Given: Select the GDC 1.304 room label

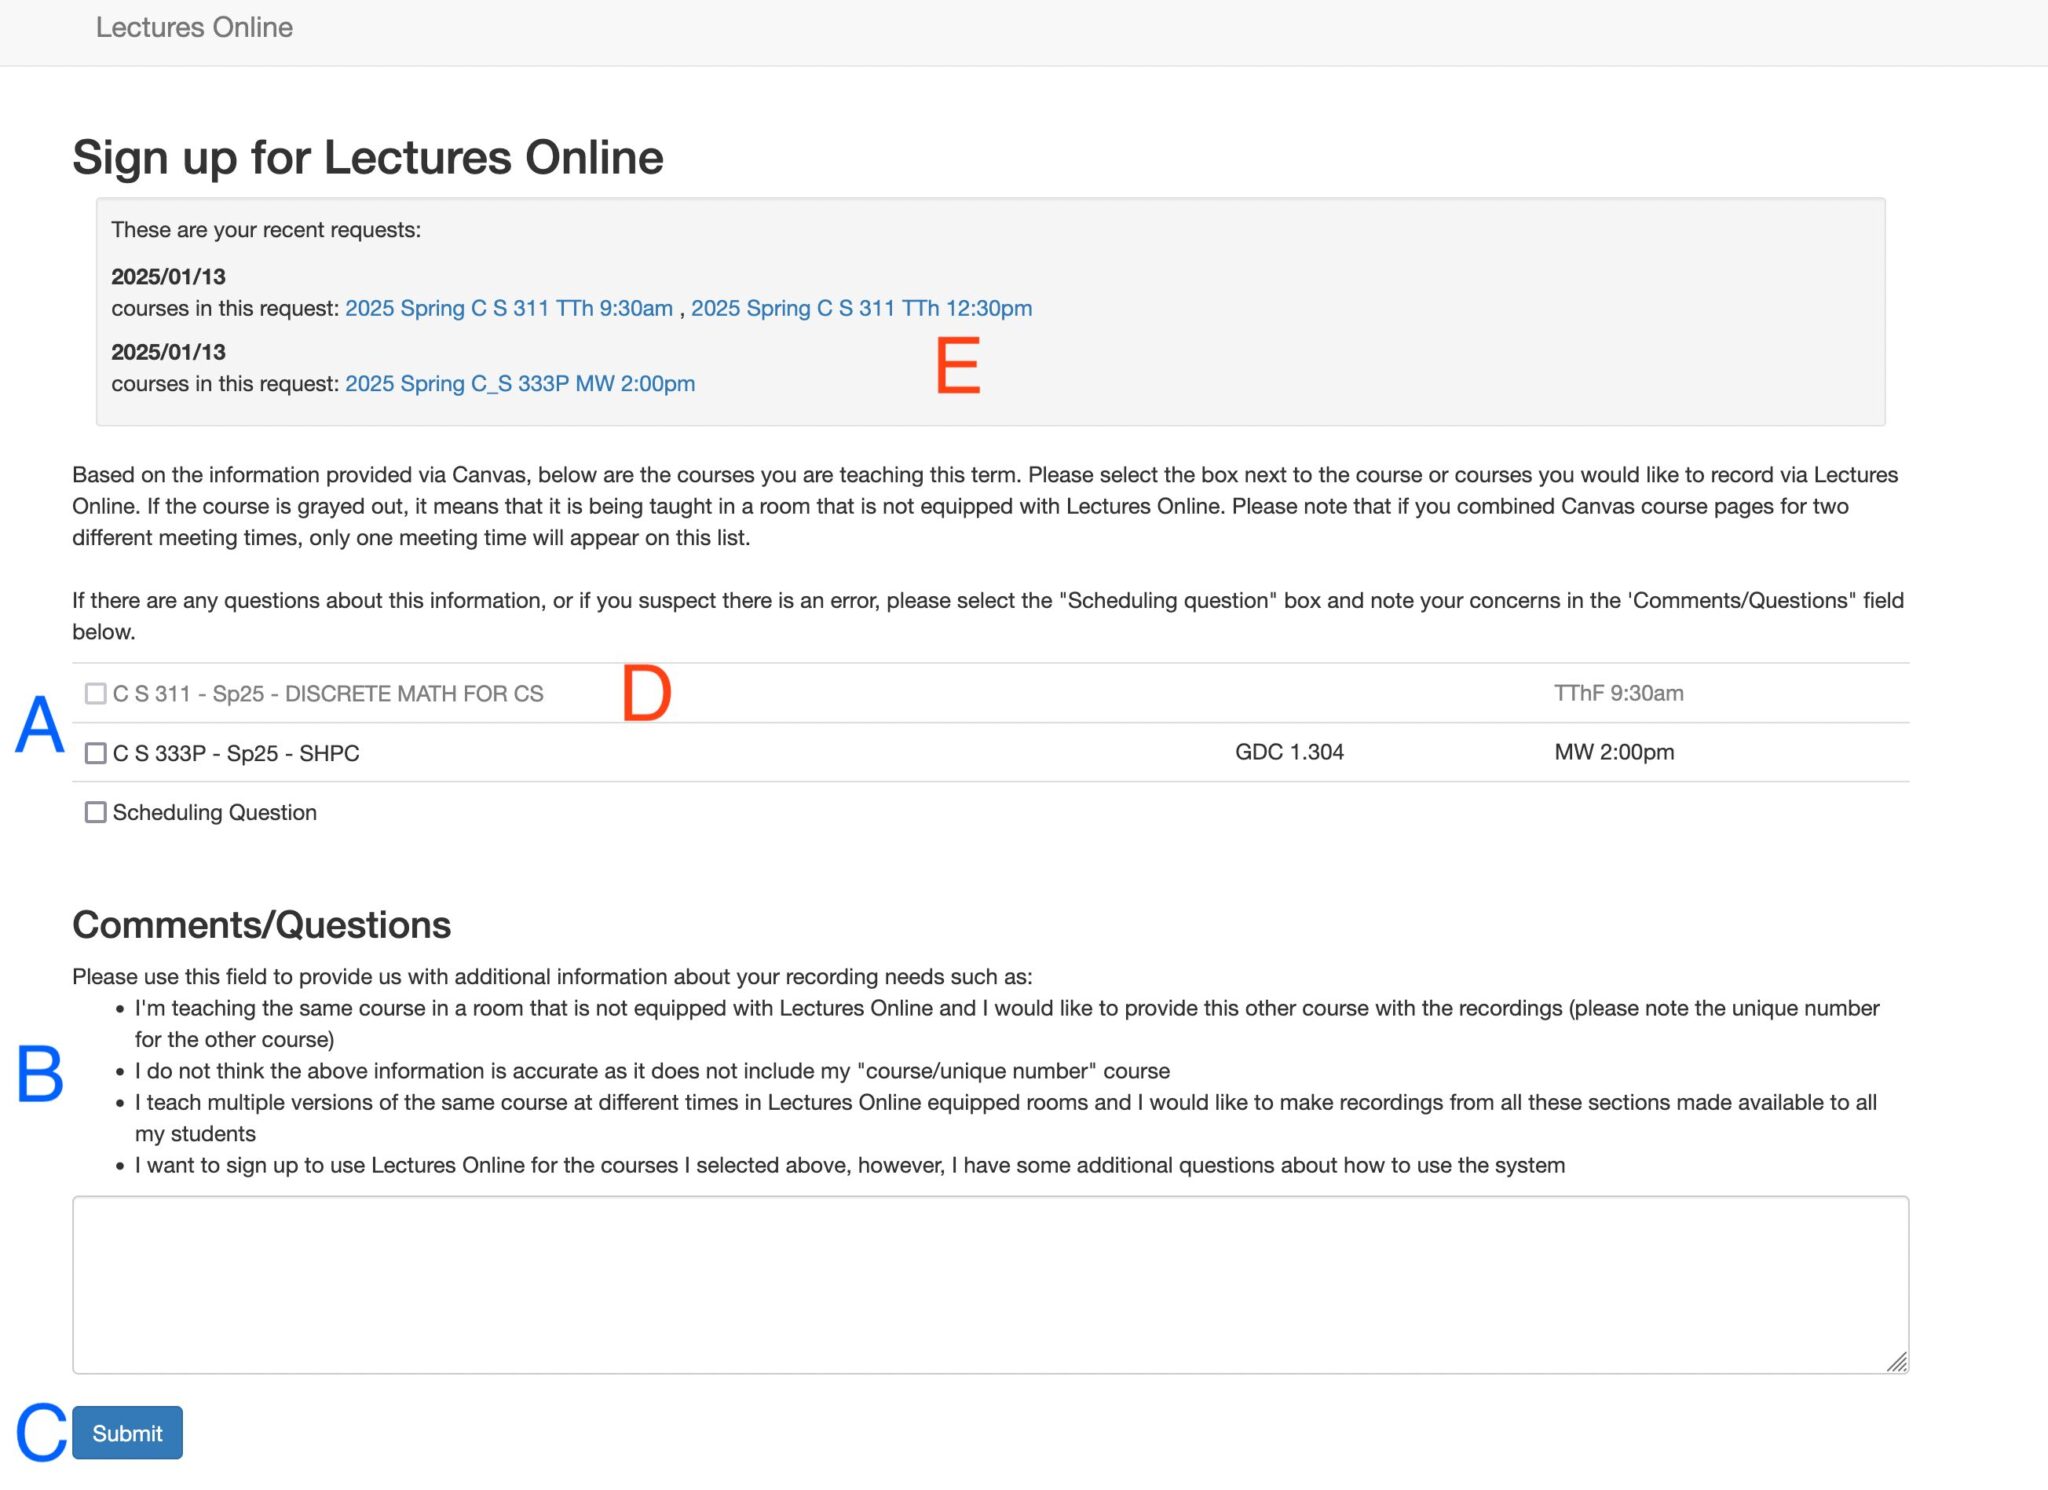Looking at the screenshot, I should [x=1289, y=752].
